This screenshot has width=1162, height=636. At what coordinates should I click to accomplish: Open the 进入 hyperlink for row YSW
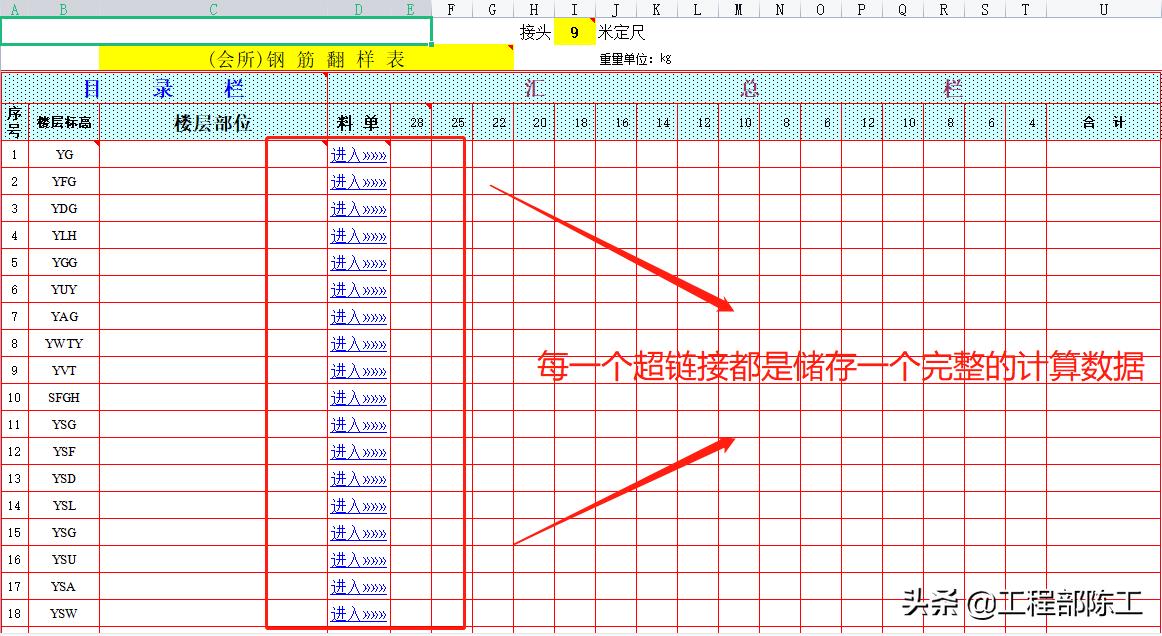(358, 614)
